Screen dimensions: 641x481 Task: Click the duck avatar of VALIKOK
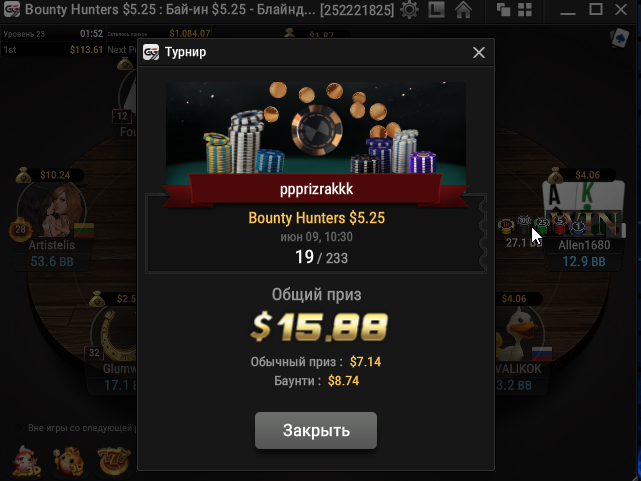[x=518, y=333]
